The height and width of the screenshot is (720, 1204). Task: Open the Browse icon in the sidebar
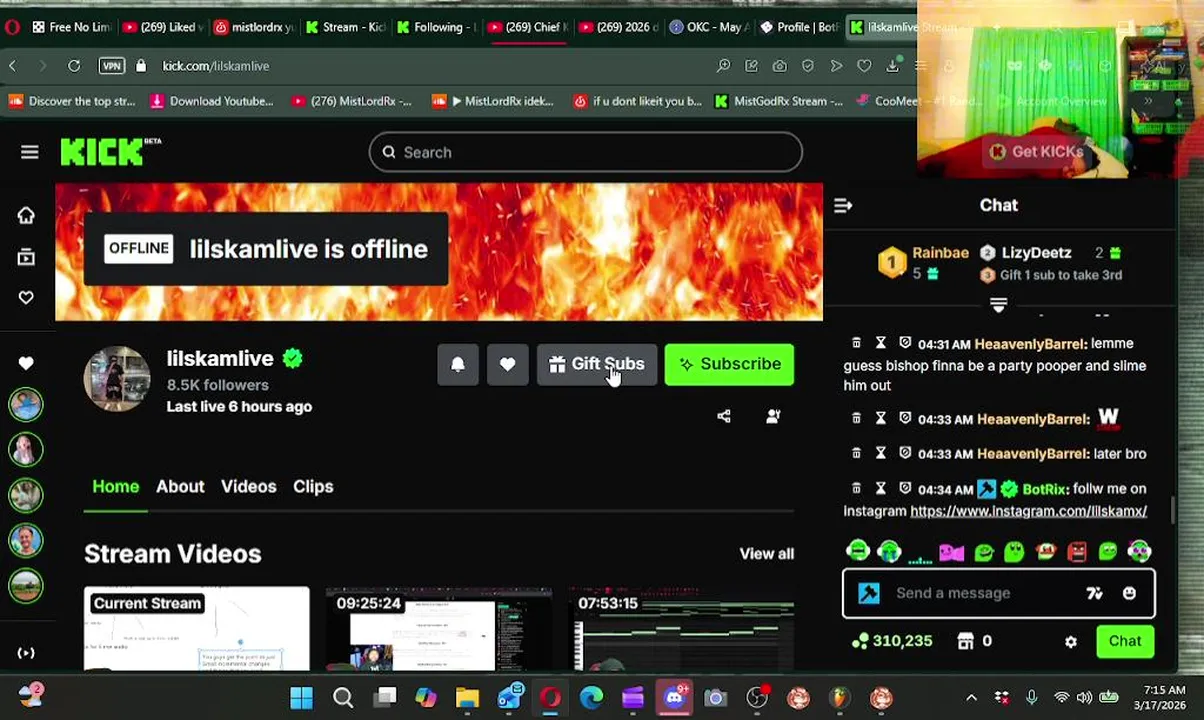tap(26, 257)
